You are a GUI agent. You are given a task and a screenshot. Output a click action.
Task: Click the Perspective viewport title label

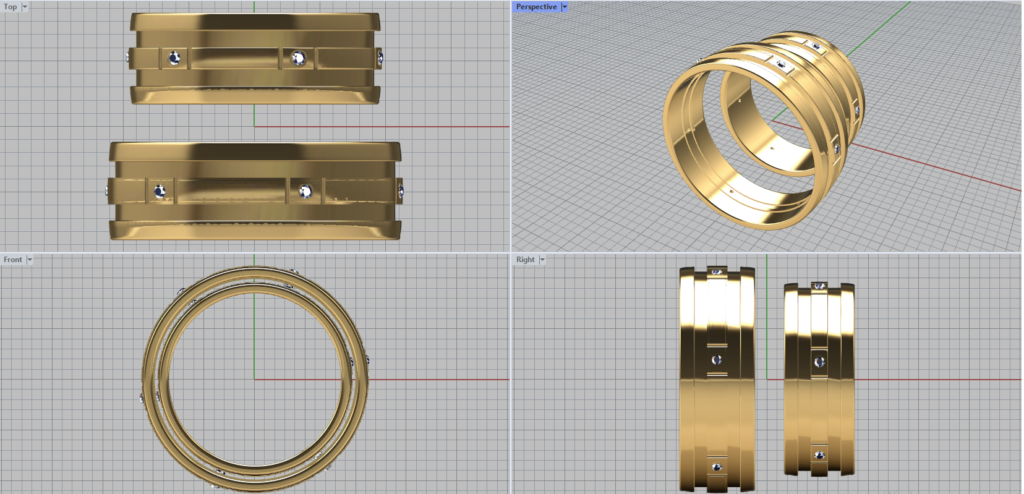point(537,7)
